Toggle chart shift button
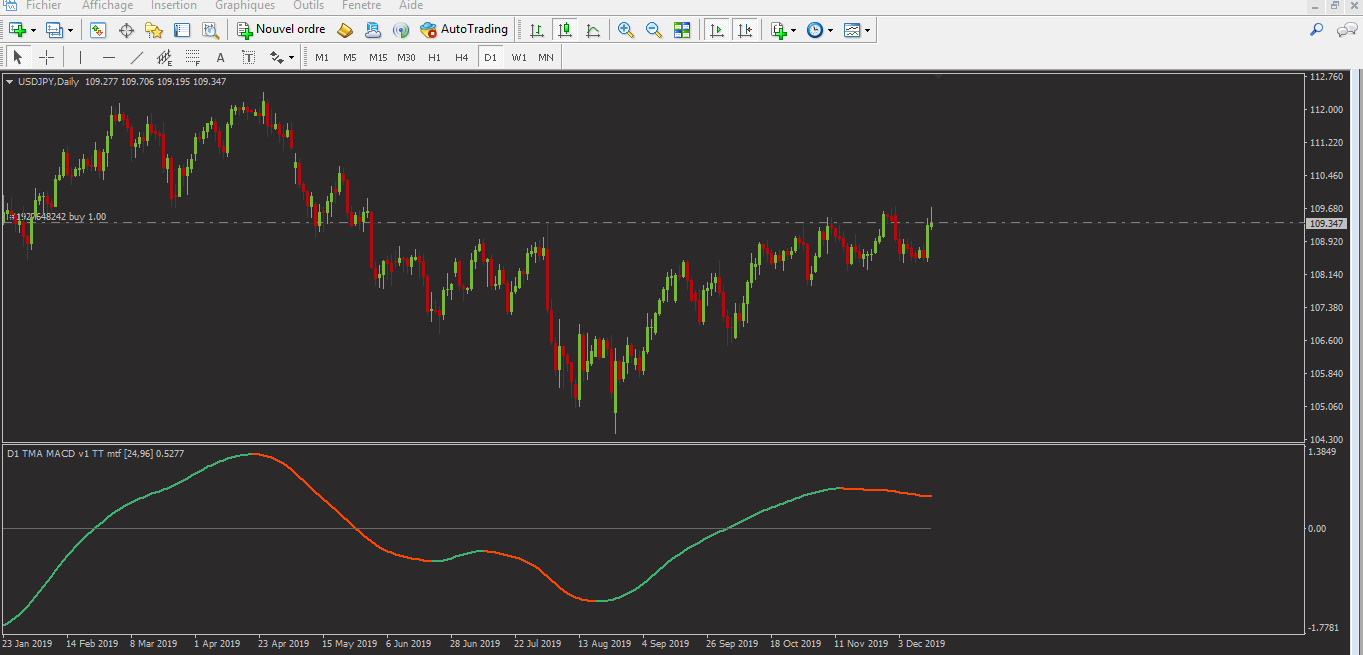The width and height of the screenshot is (1363, 655). tap(745, 30)
